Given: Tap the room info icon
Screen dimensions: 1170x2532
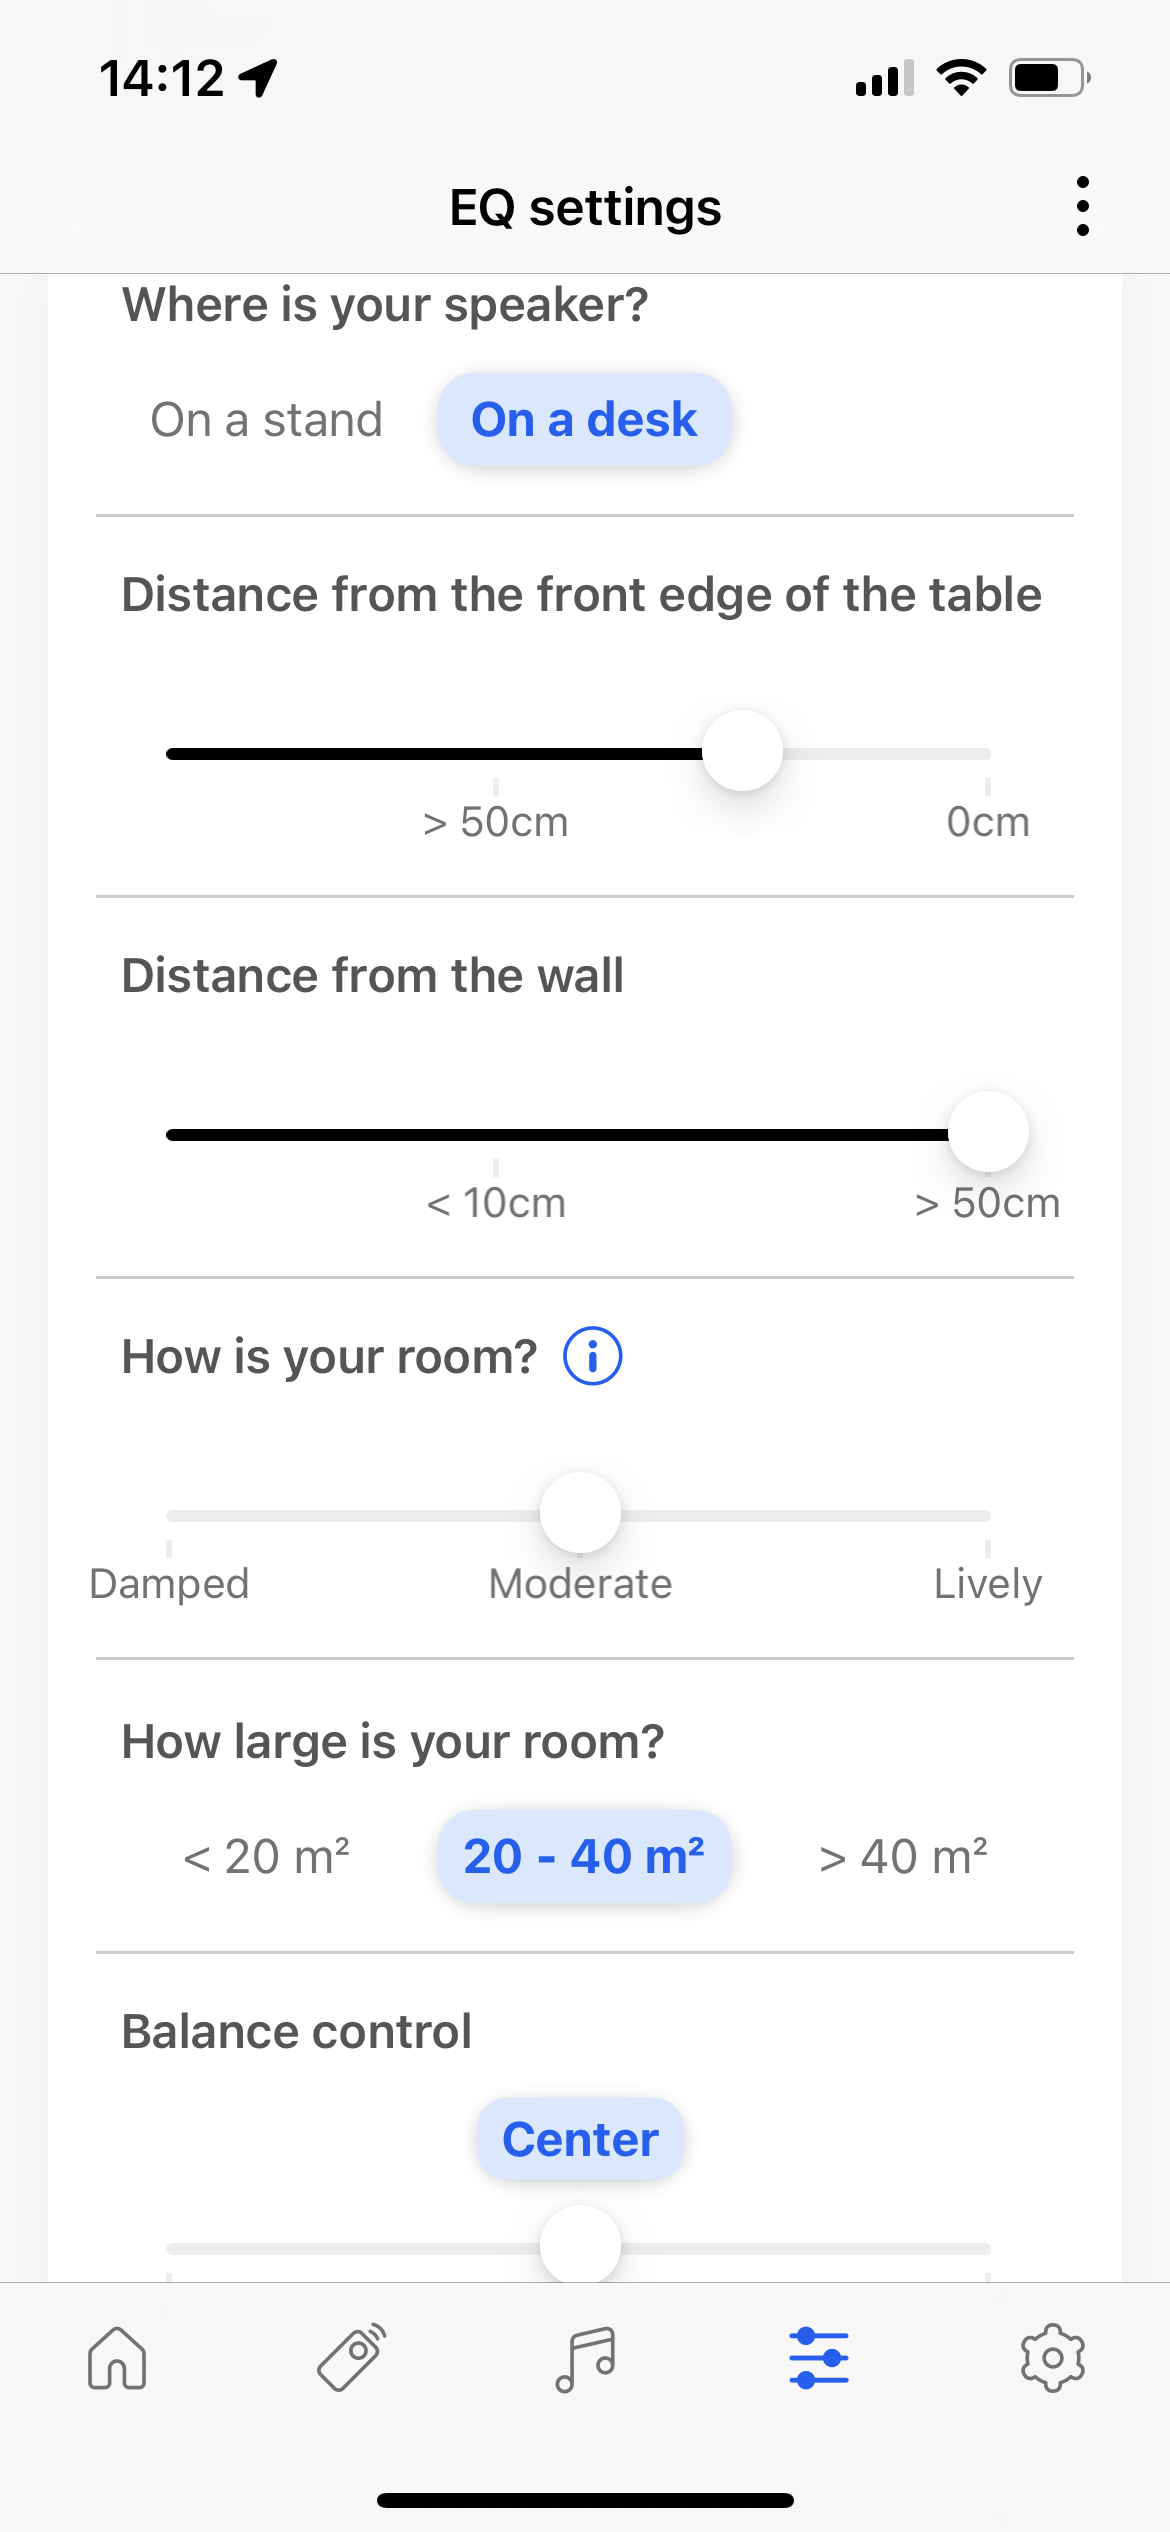Looking at the screenshot, I should [593, 1357].
